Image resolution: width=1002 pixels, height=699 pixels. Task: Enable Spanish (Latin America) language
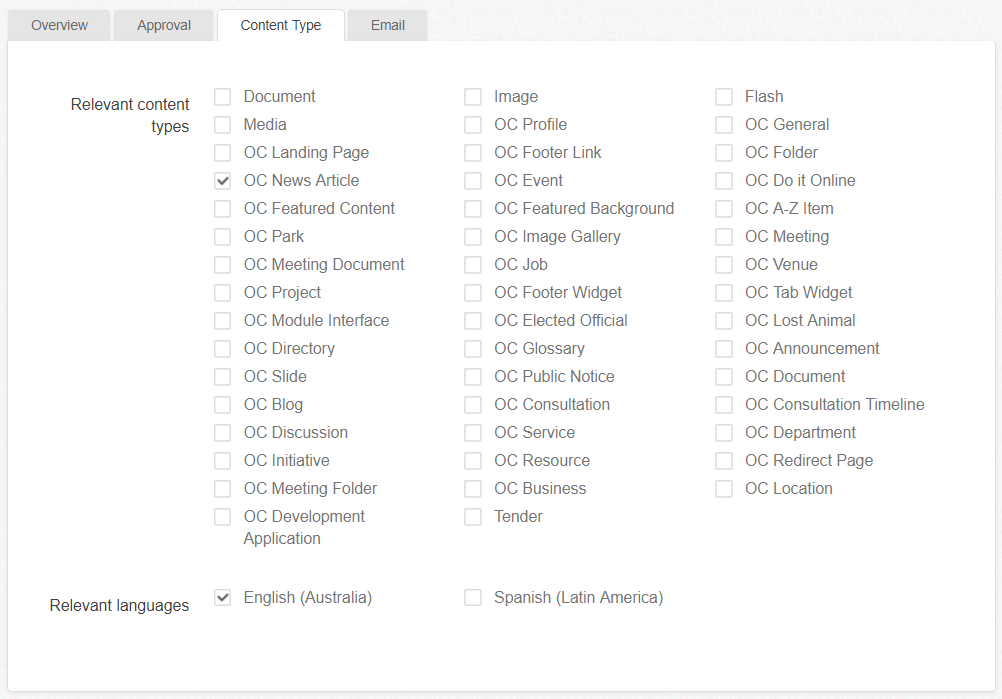click(473, 597)
